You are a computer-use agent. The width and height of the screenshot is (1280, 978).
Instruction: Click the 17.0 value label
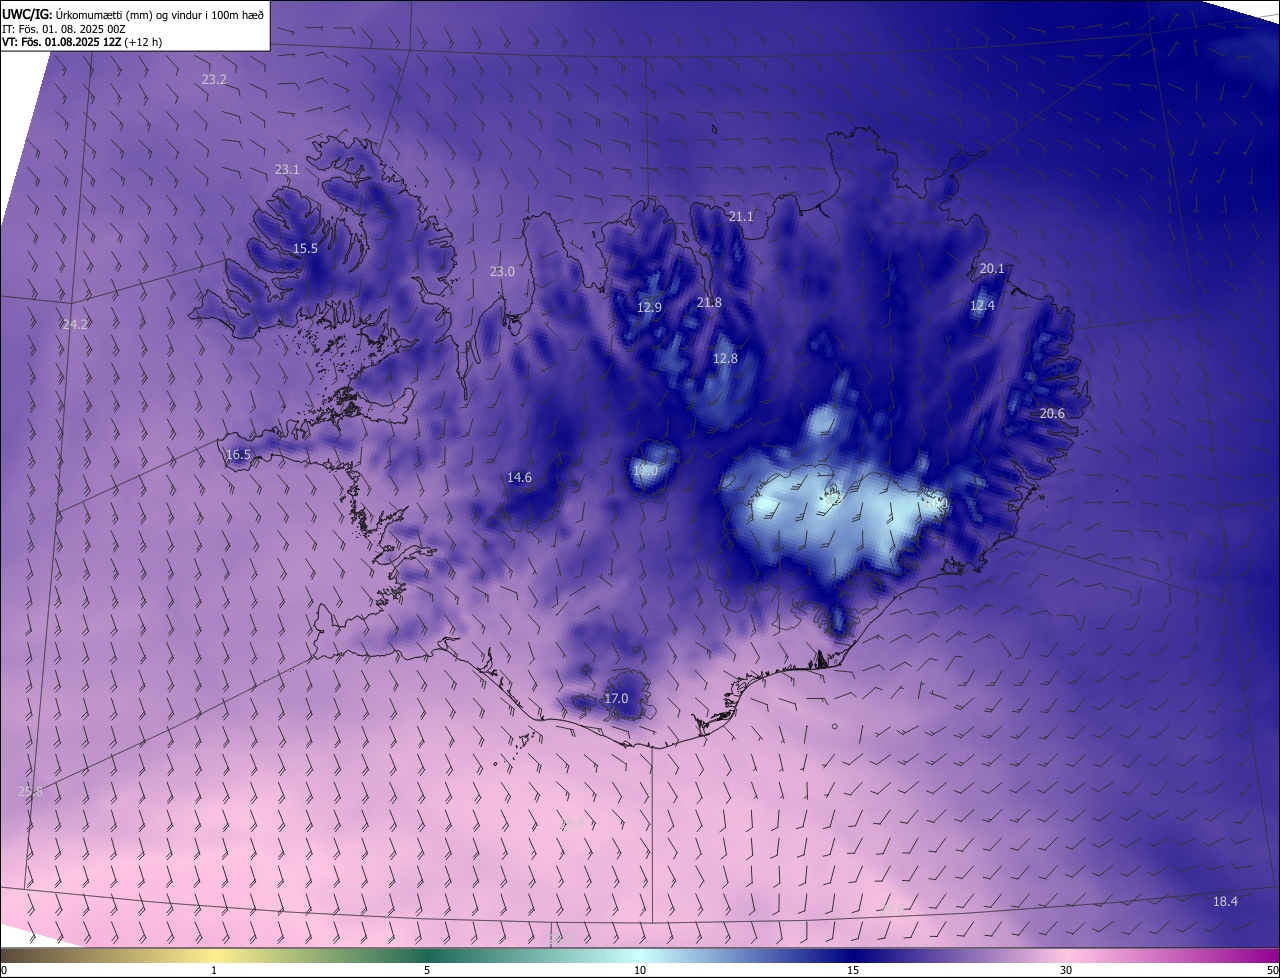pos(616,699)
